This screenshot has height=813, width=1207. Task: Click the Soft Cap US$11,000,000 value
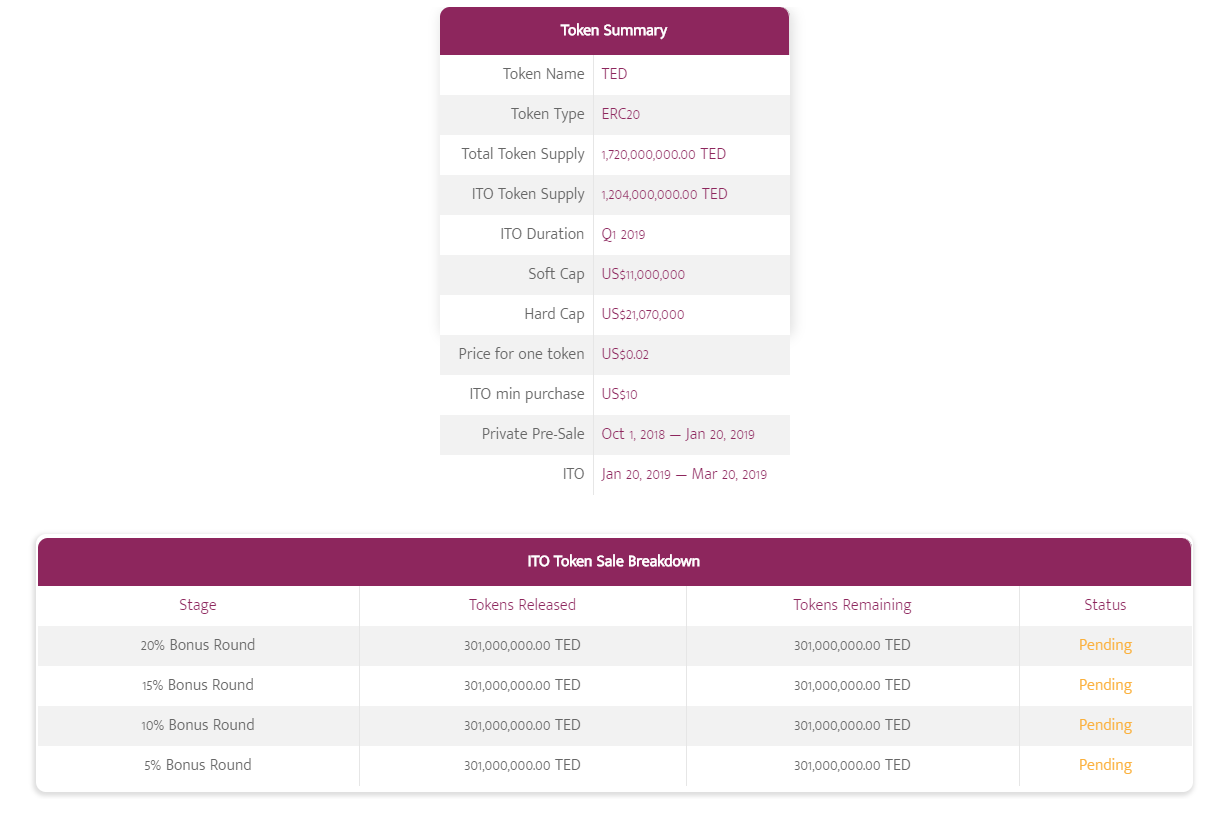pos(643,274)
